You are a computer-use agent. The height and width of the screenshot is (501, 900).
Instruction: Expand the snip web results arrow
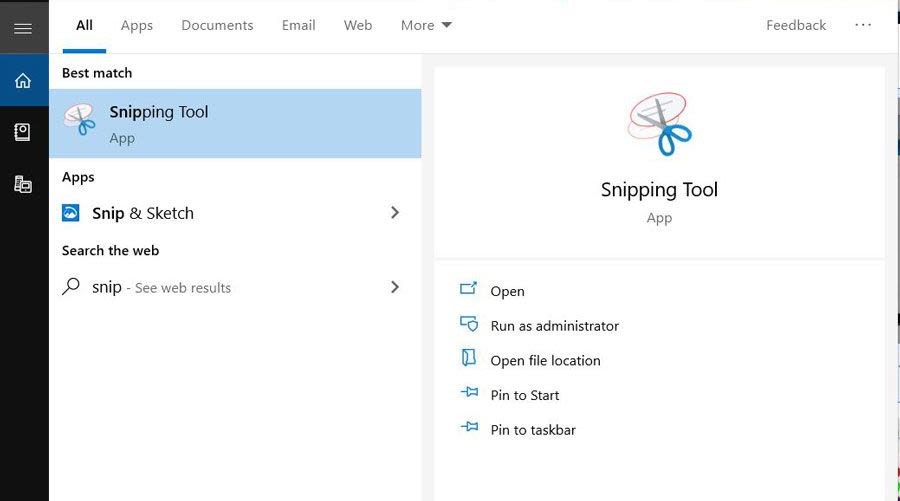click(x=395, y=287)
